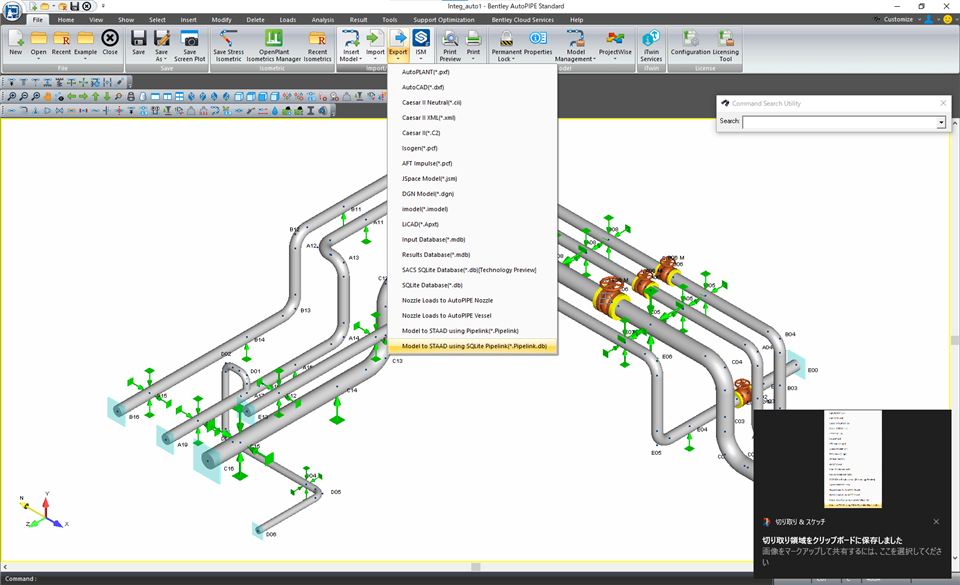Open the Customize dropdown
The height and width of the screenshot is (585, 960).
tap(919, 20)
